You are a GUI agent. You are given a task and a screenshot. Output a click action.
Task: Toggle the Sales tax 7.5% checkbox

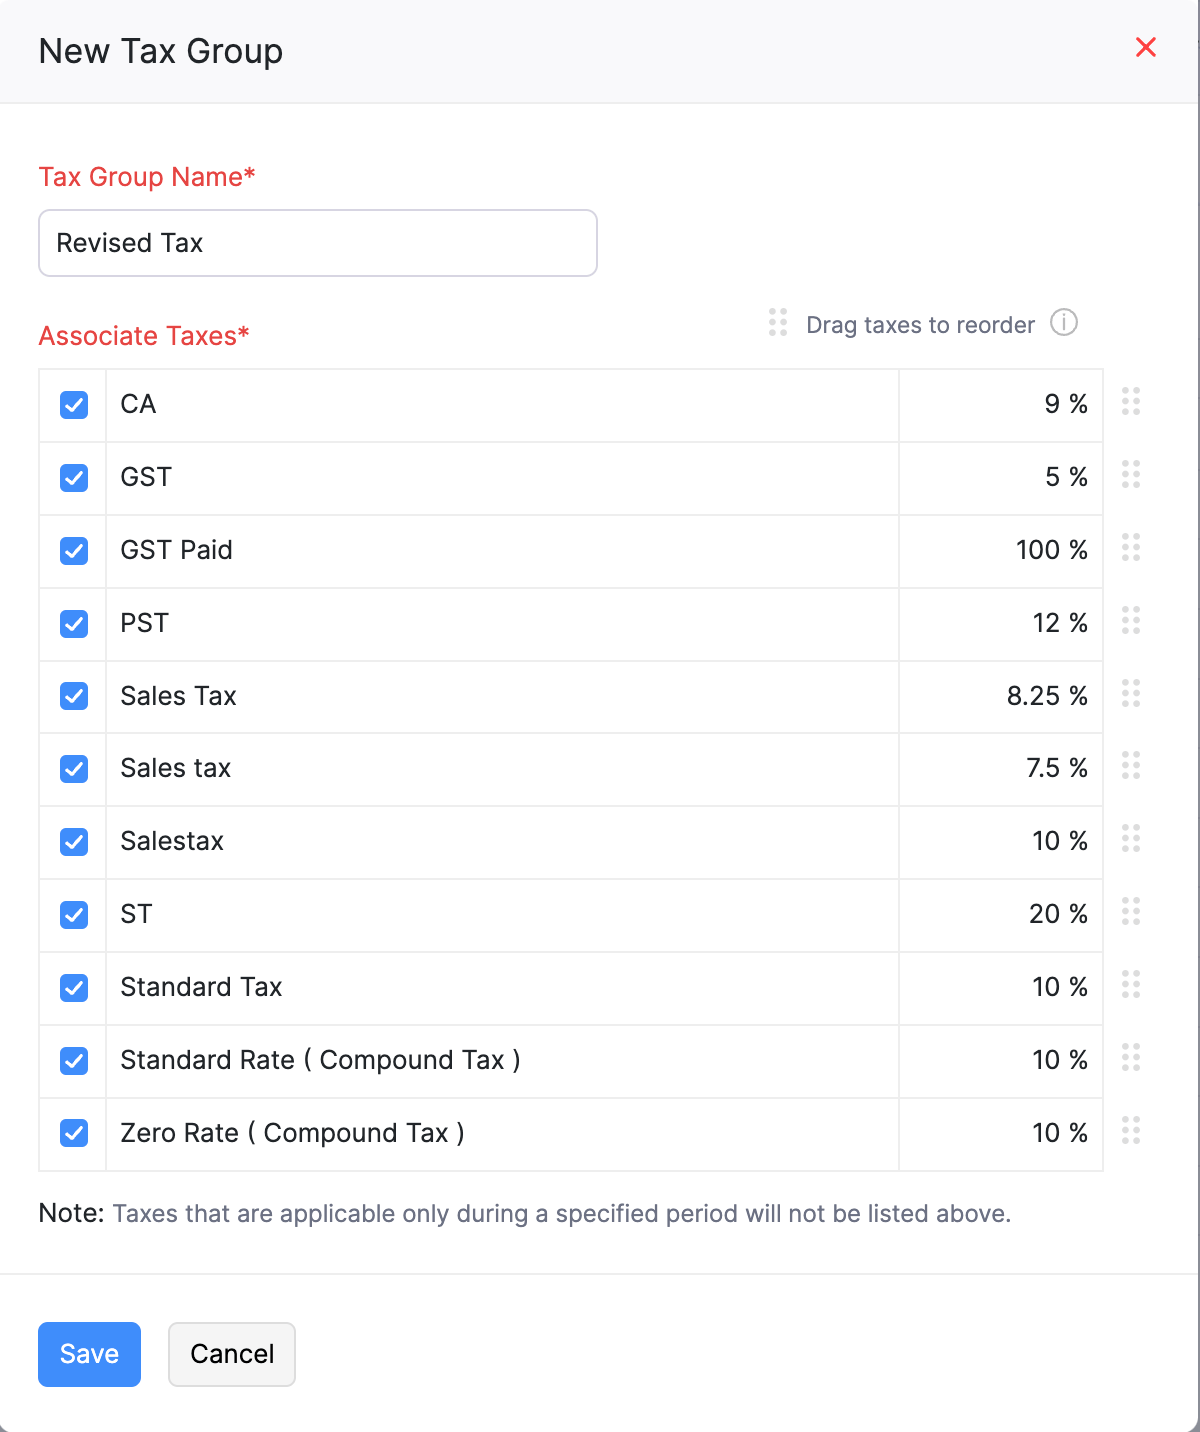[73, 769]
